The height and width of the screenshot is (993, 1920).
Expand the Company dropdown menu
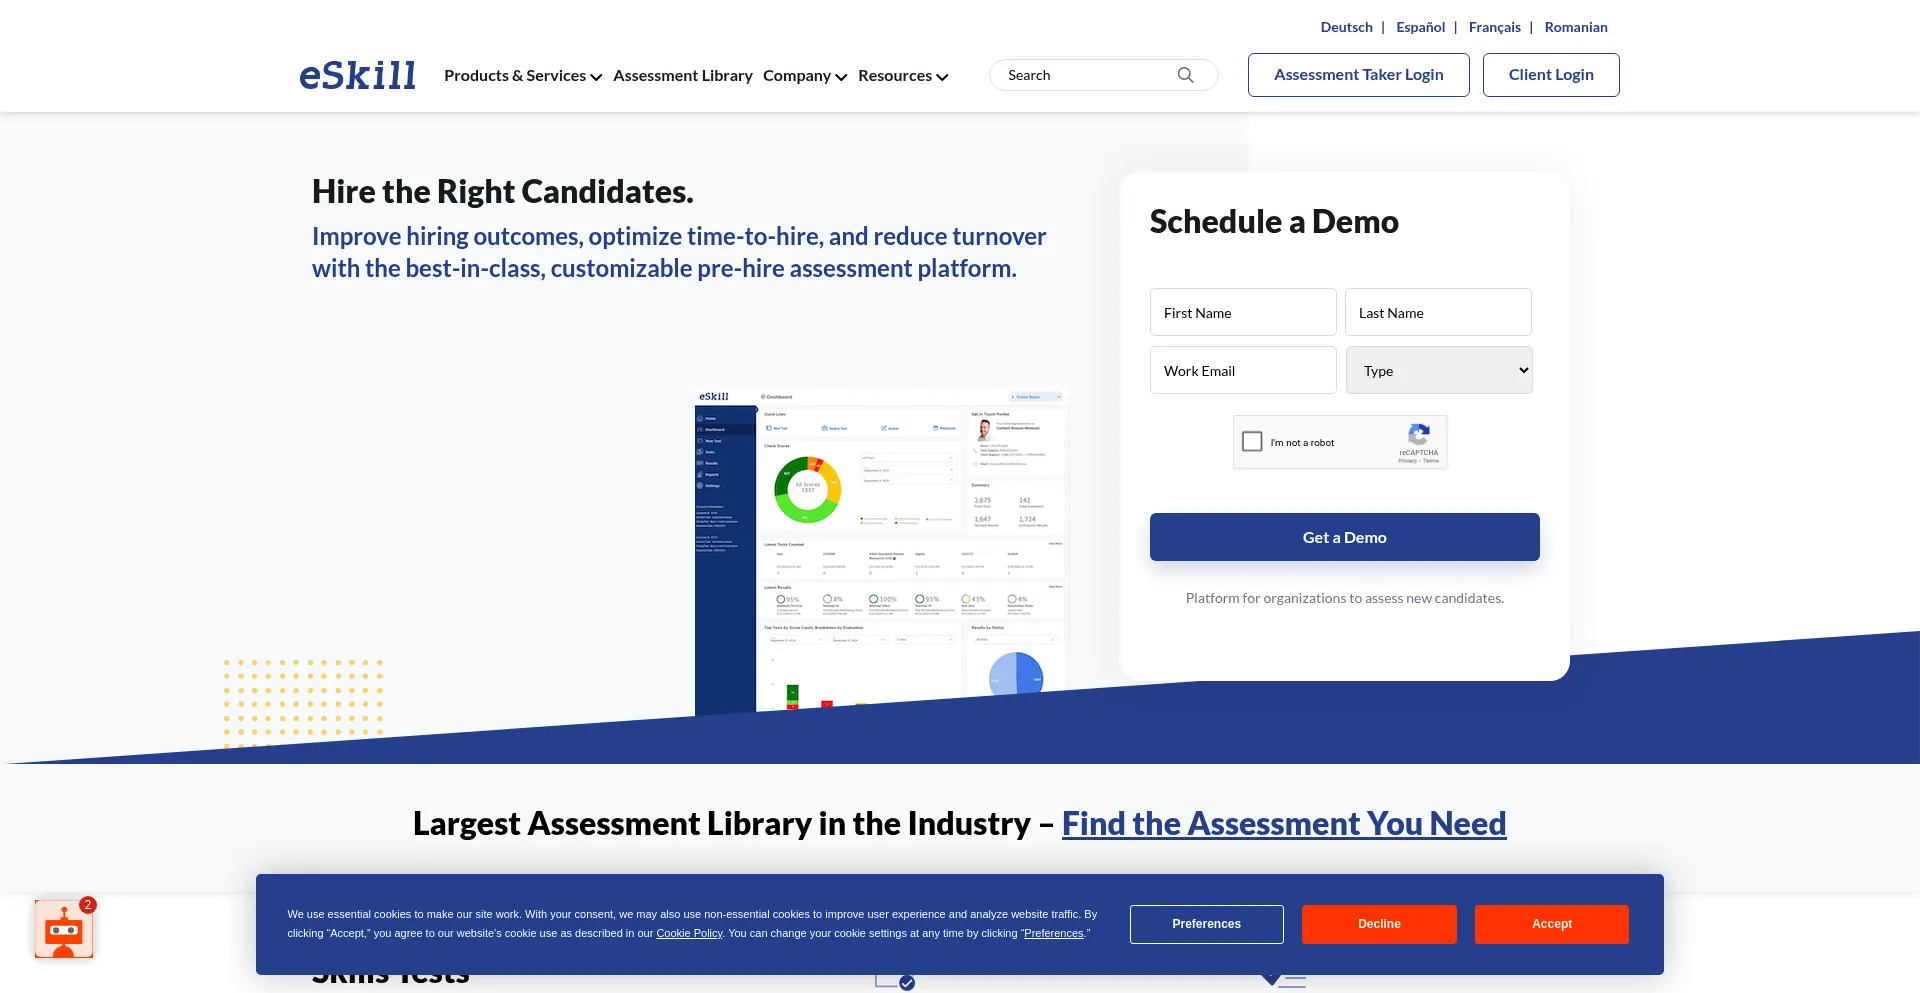click(x=805, y=76)
